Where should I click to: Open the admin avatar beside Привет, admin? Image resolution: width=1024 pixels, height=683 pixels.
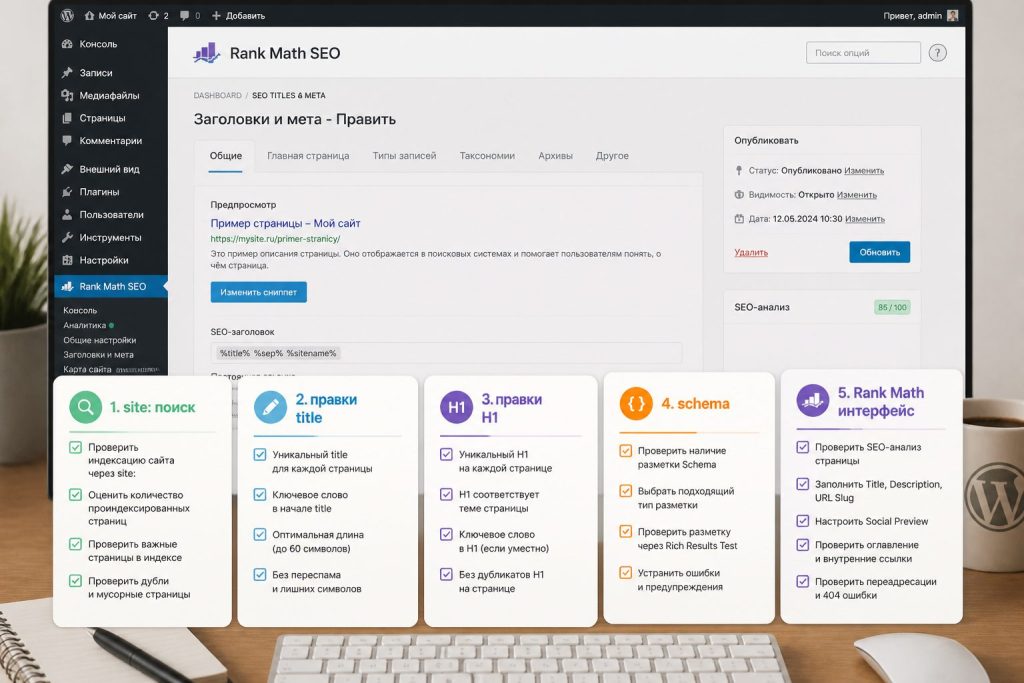[x=952, y=16]
